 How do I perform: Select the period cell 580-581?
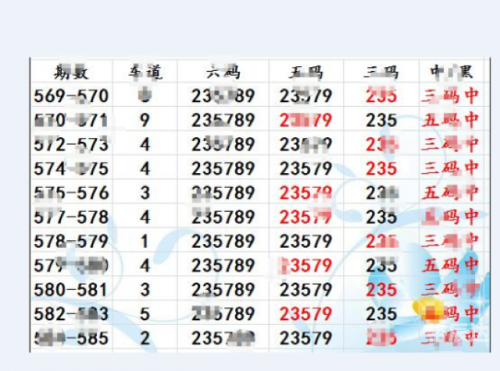coord(71,289)
